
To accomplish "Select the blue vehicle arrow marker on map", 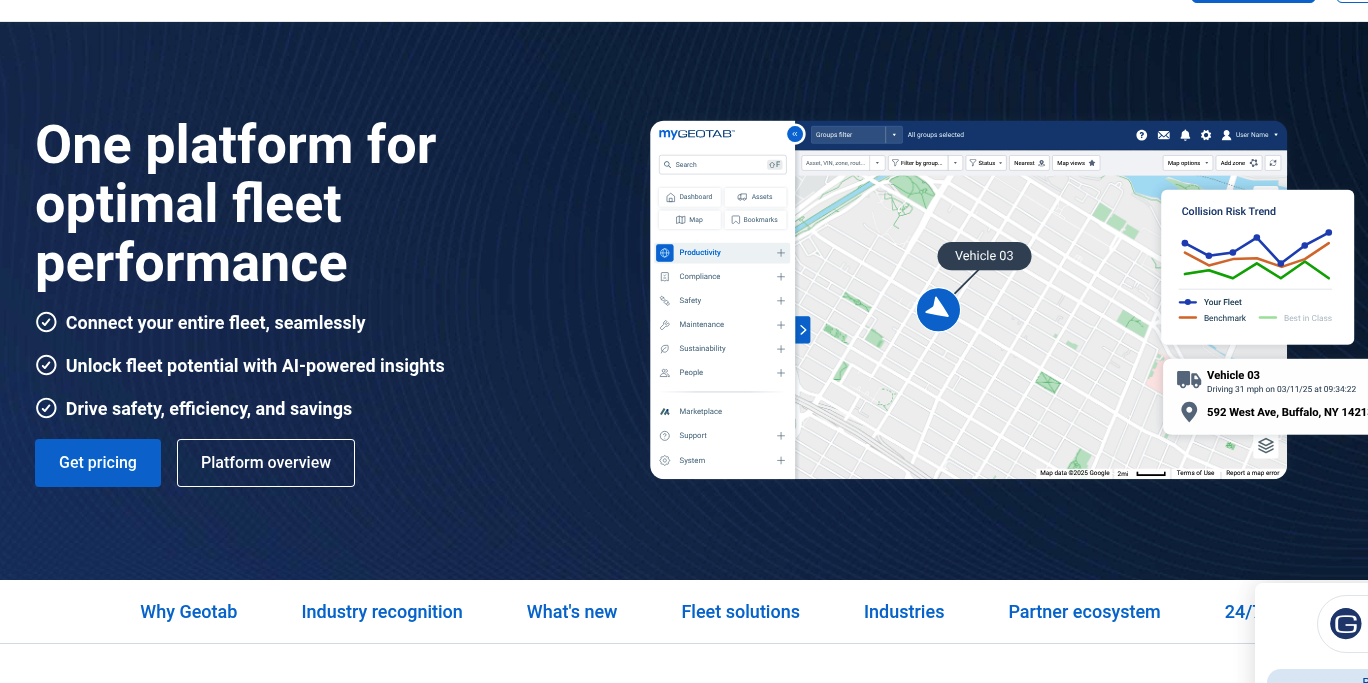I will 938,309.
